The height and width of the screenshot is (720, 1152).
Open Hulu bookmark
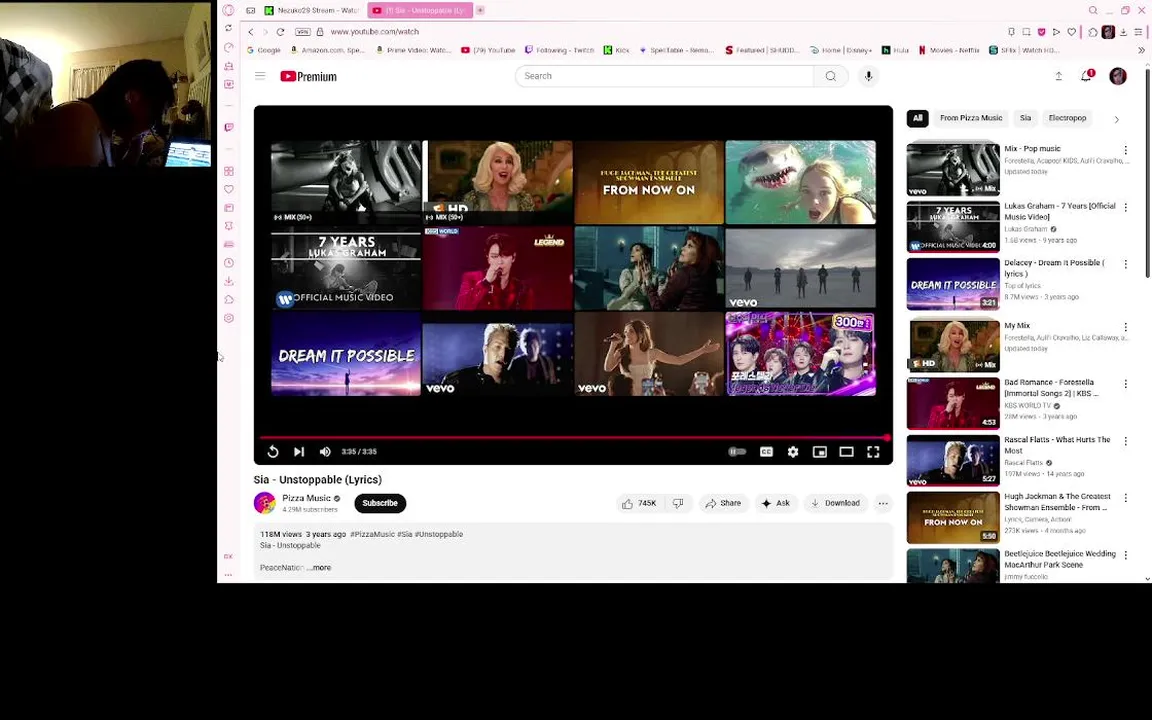pos(895,50)
